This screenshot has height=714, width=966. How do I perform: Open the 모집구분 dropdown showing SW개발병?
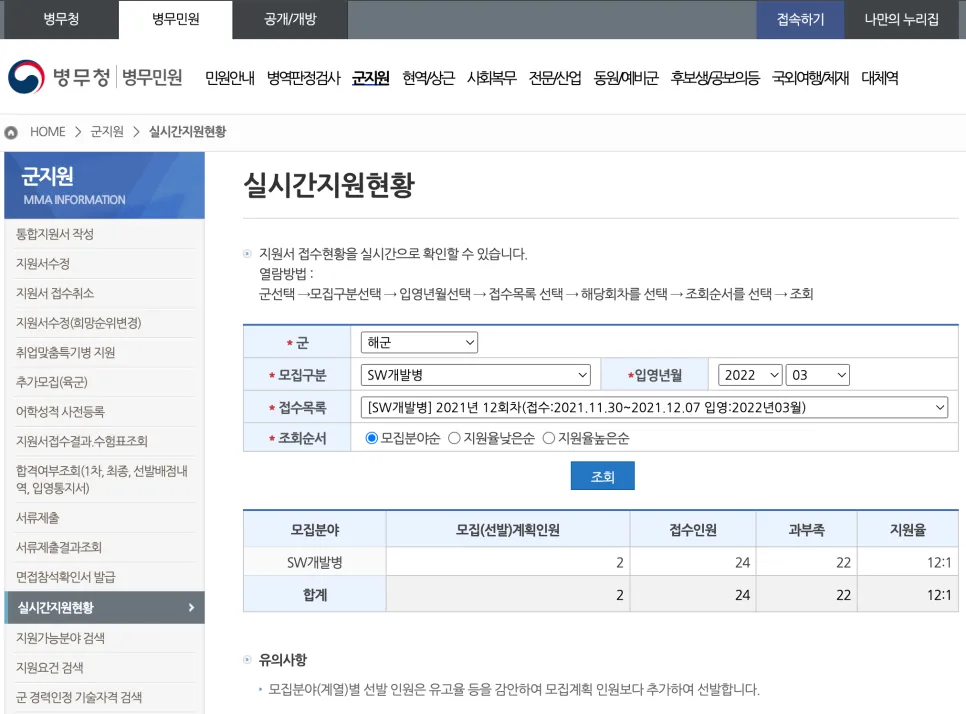click(x=476, y=375)
